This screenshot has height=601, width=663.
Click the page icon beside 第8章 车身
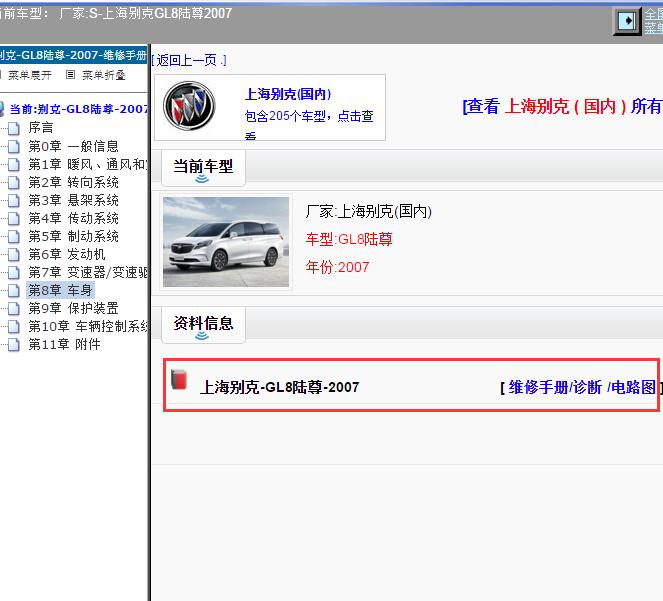pyautogui.click(x=14, y=290)
